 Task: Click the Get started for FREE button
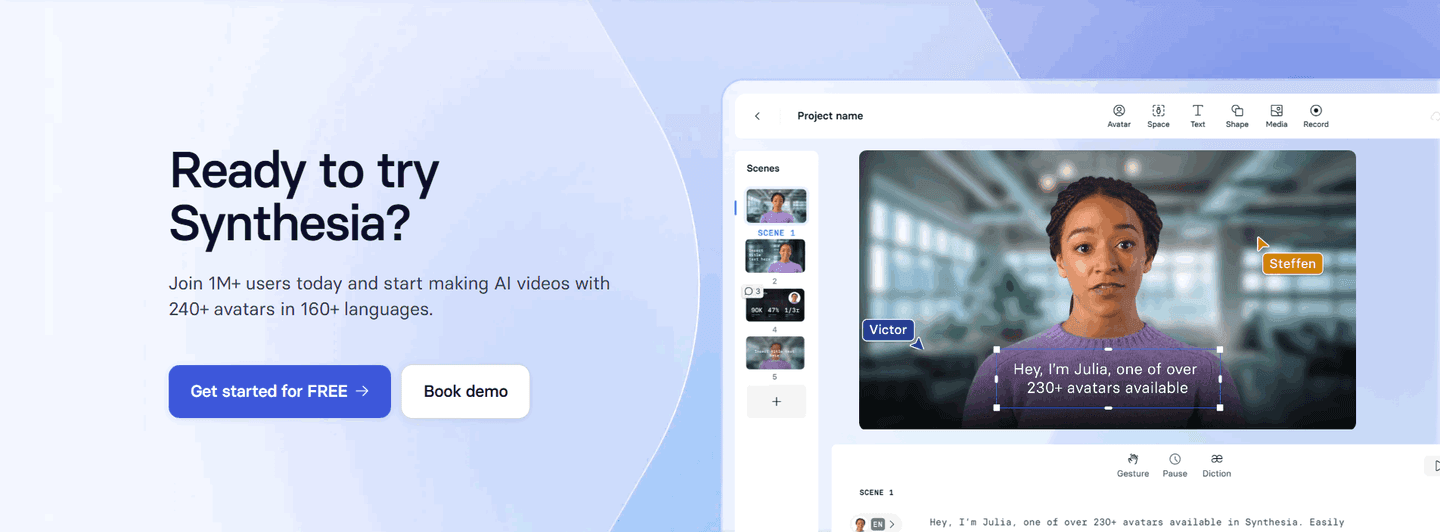coord(279,391)
